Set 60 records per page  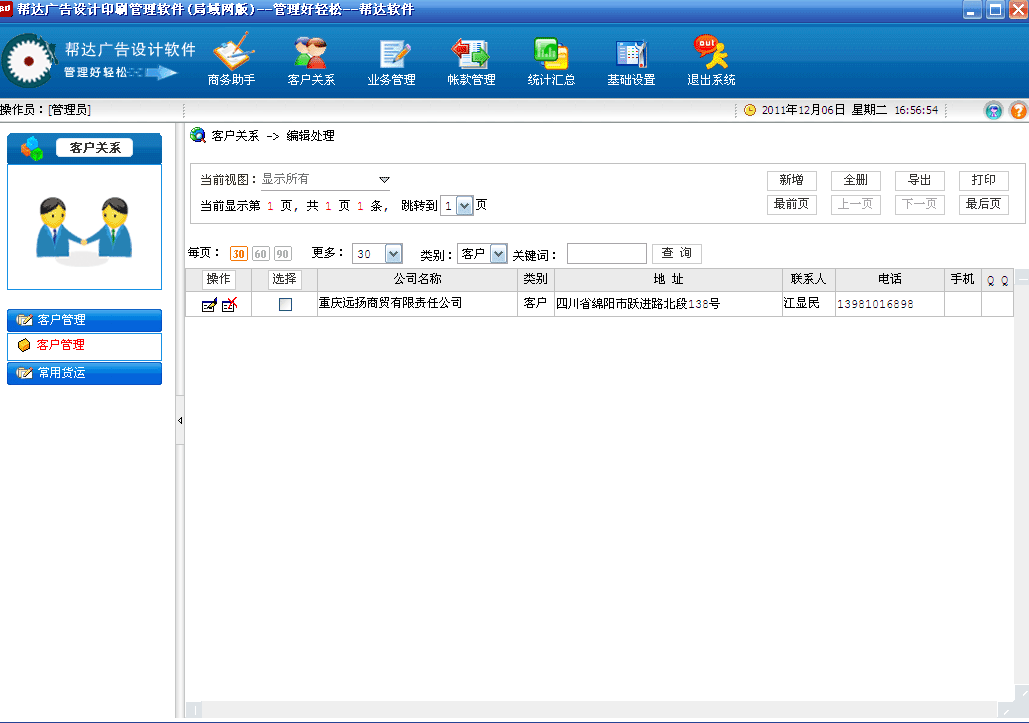coord(260,254)
